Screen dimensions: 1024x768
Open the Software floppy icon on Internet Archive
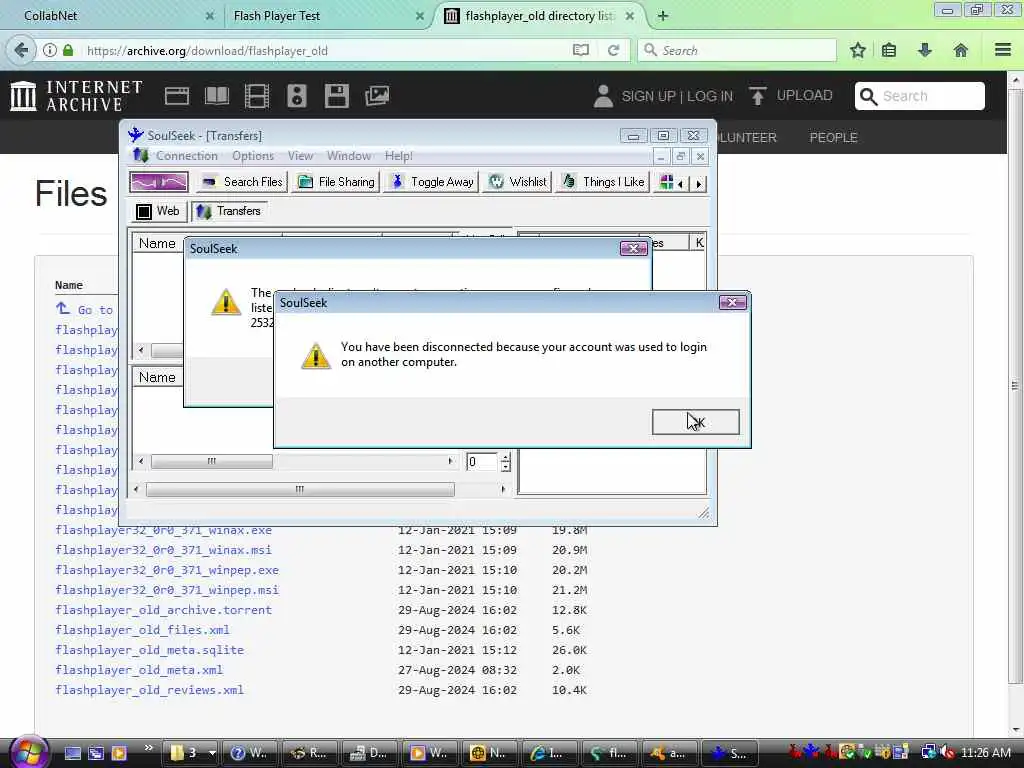pos(337,96)
